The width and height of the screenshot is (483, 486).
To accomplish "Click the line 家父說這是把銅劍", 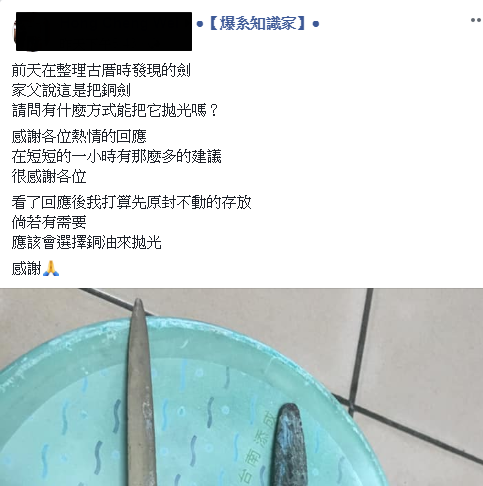I will coord(71,90).
